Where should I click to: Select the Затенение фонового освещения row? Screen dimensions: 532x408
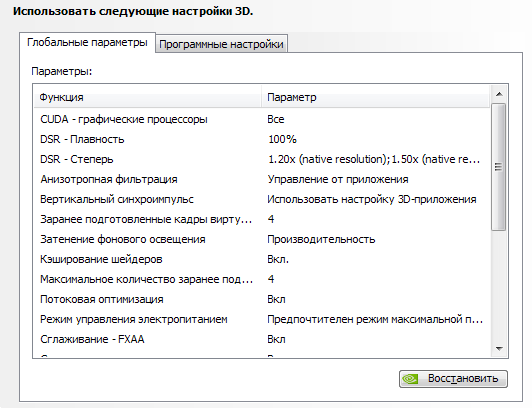[262, 239]
